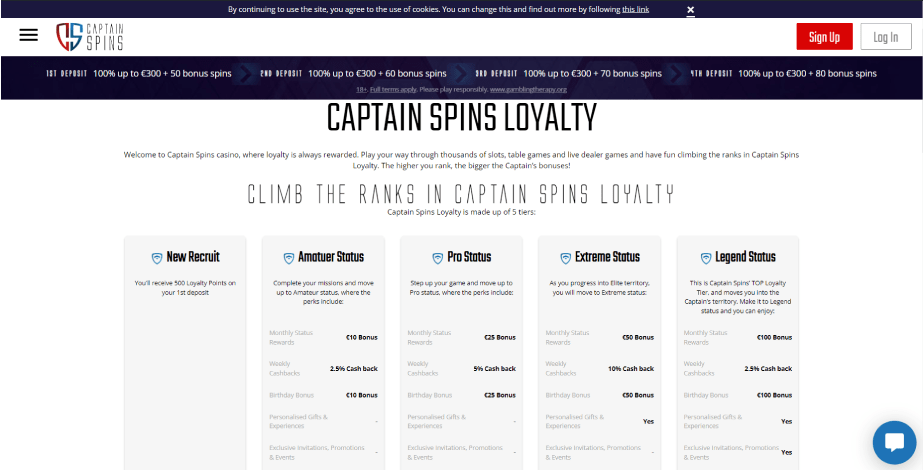Dismiss the cookie notice with the X
This screenshot has width=924, height=470.
point(691,9)
